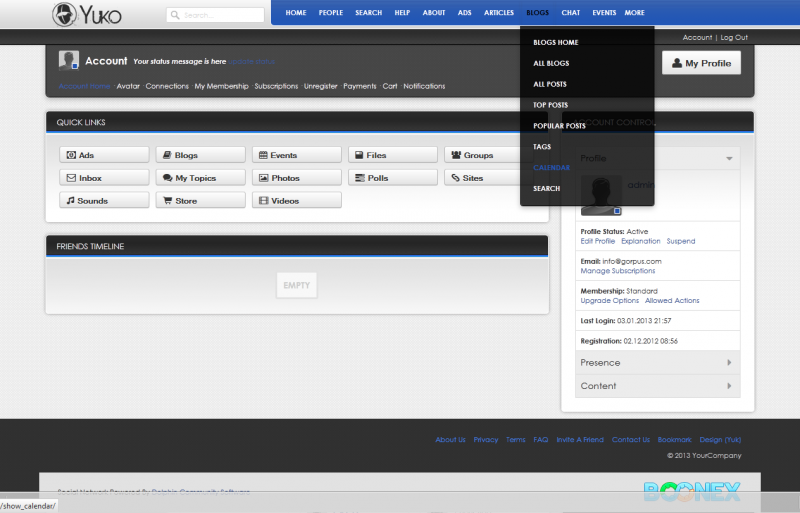Open the Notifications tab

pyautogui.click(x=424, y=86)
